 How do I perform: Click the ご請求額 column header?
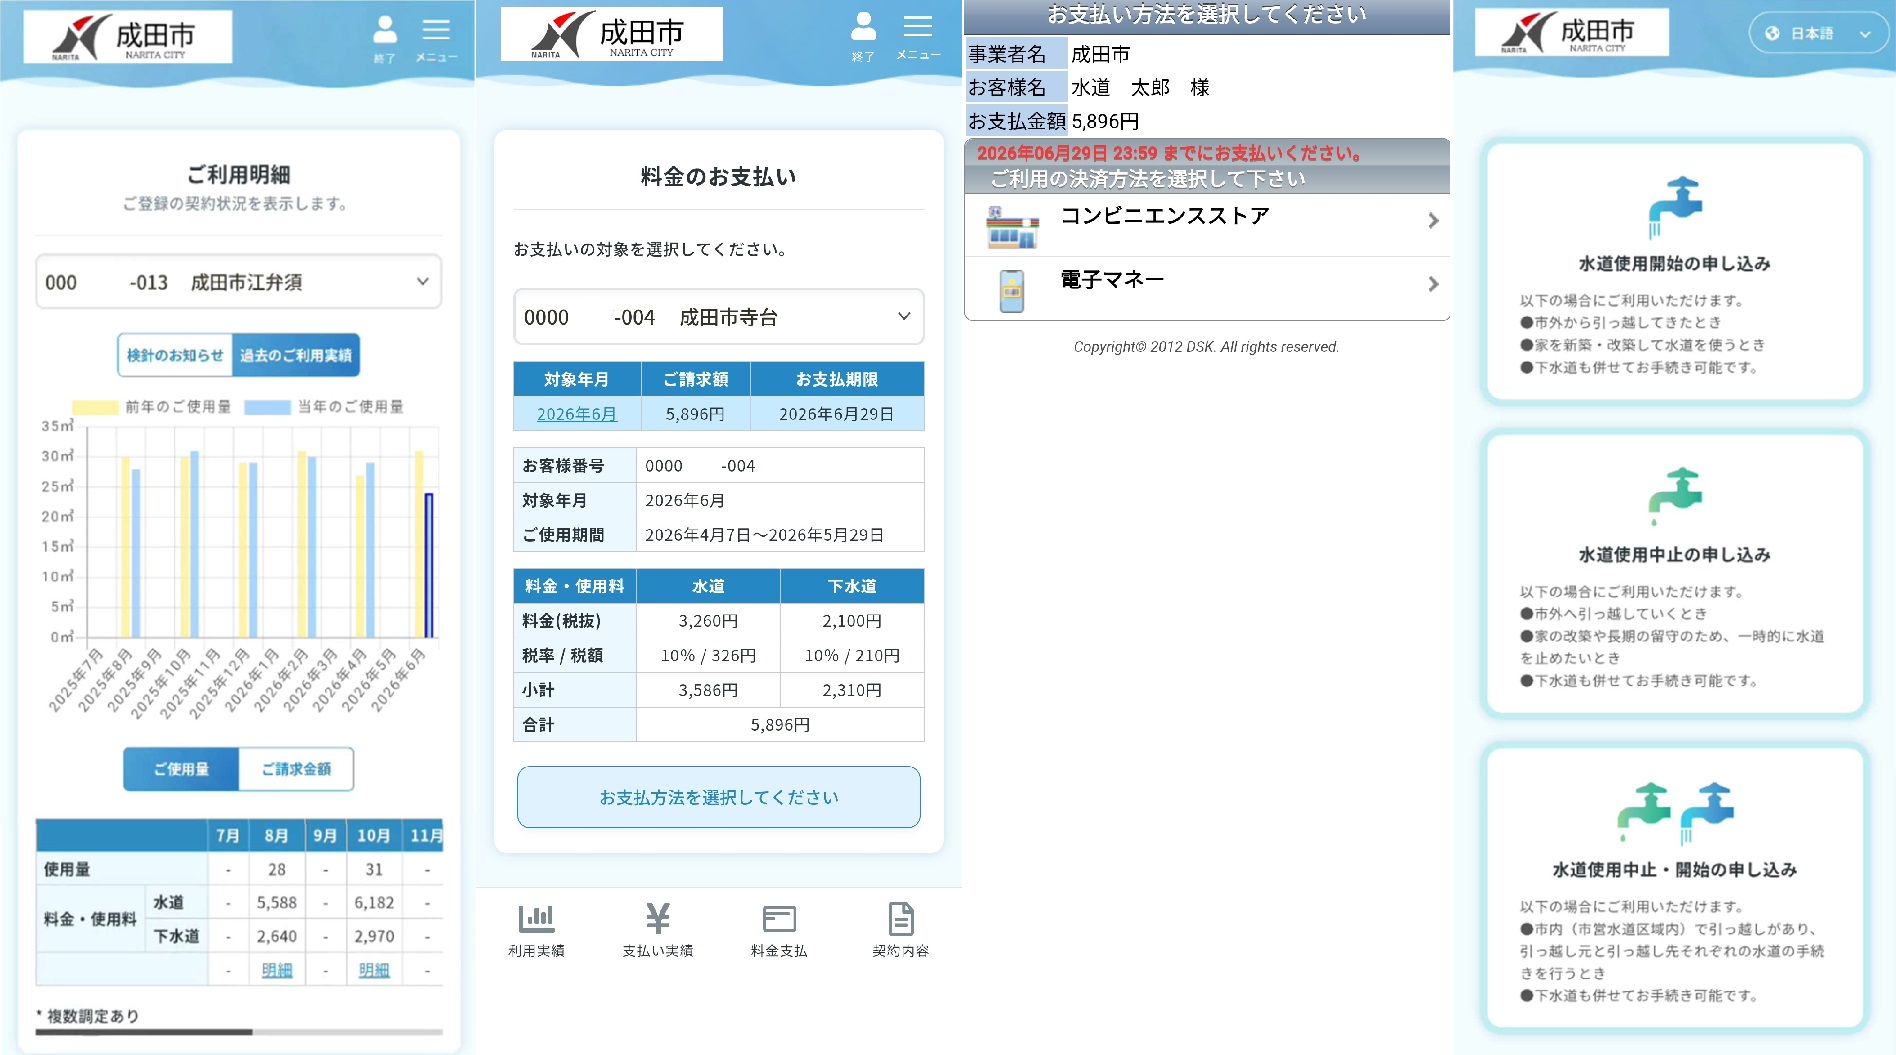coord(696,380)
